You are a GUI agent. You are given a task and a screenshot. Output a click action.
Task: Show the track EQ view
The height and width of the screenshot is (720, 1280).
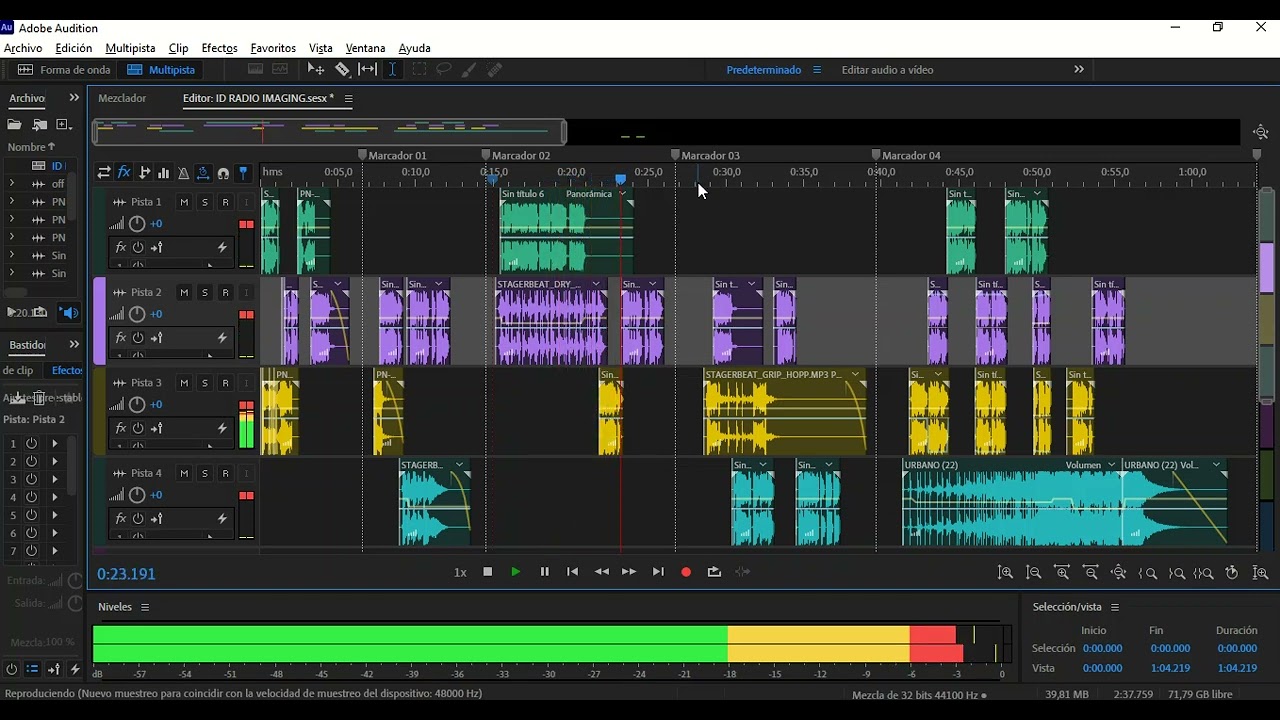[x=163, y=172]
